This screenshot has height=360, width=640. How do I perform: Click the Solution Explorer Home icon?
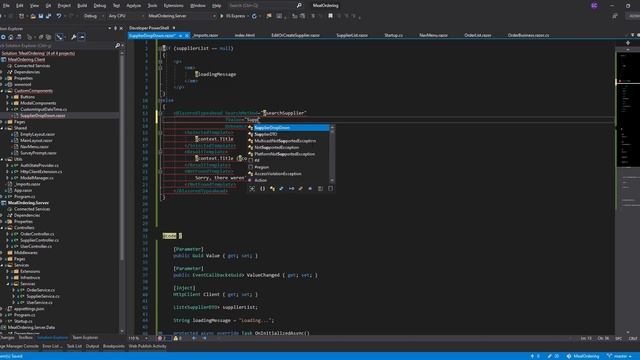click(11, 37)
